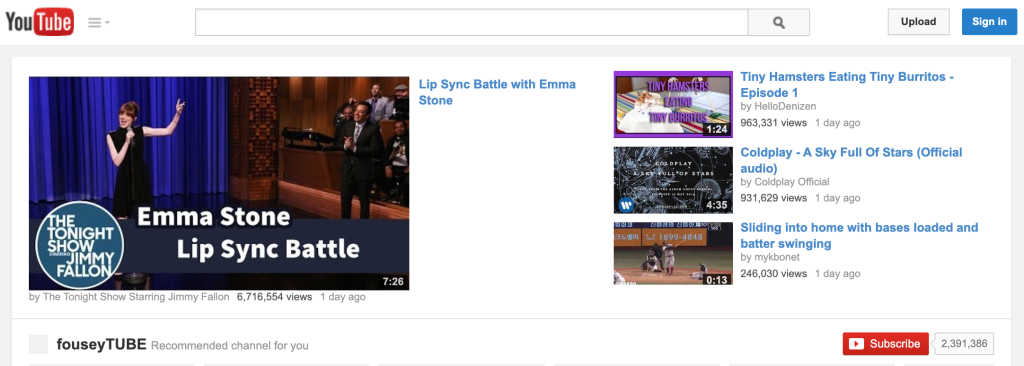Open the Tonight Show Starring Jimmy Fallon channel
1024x366 pixels.
[x=136, y=297]
